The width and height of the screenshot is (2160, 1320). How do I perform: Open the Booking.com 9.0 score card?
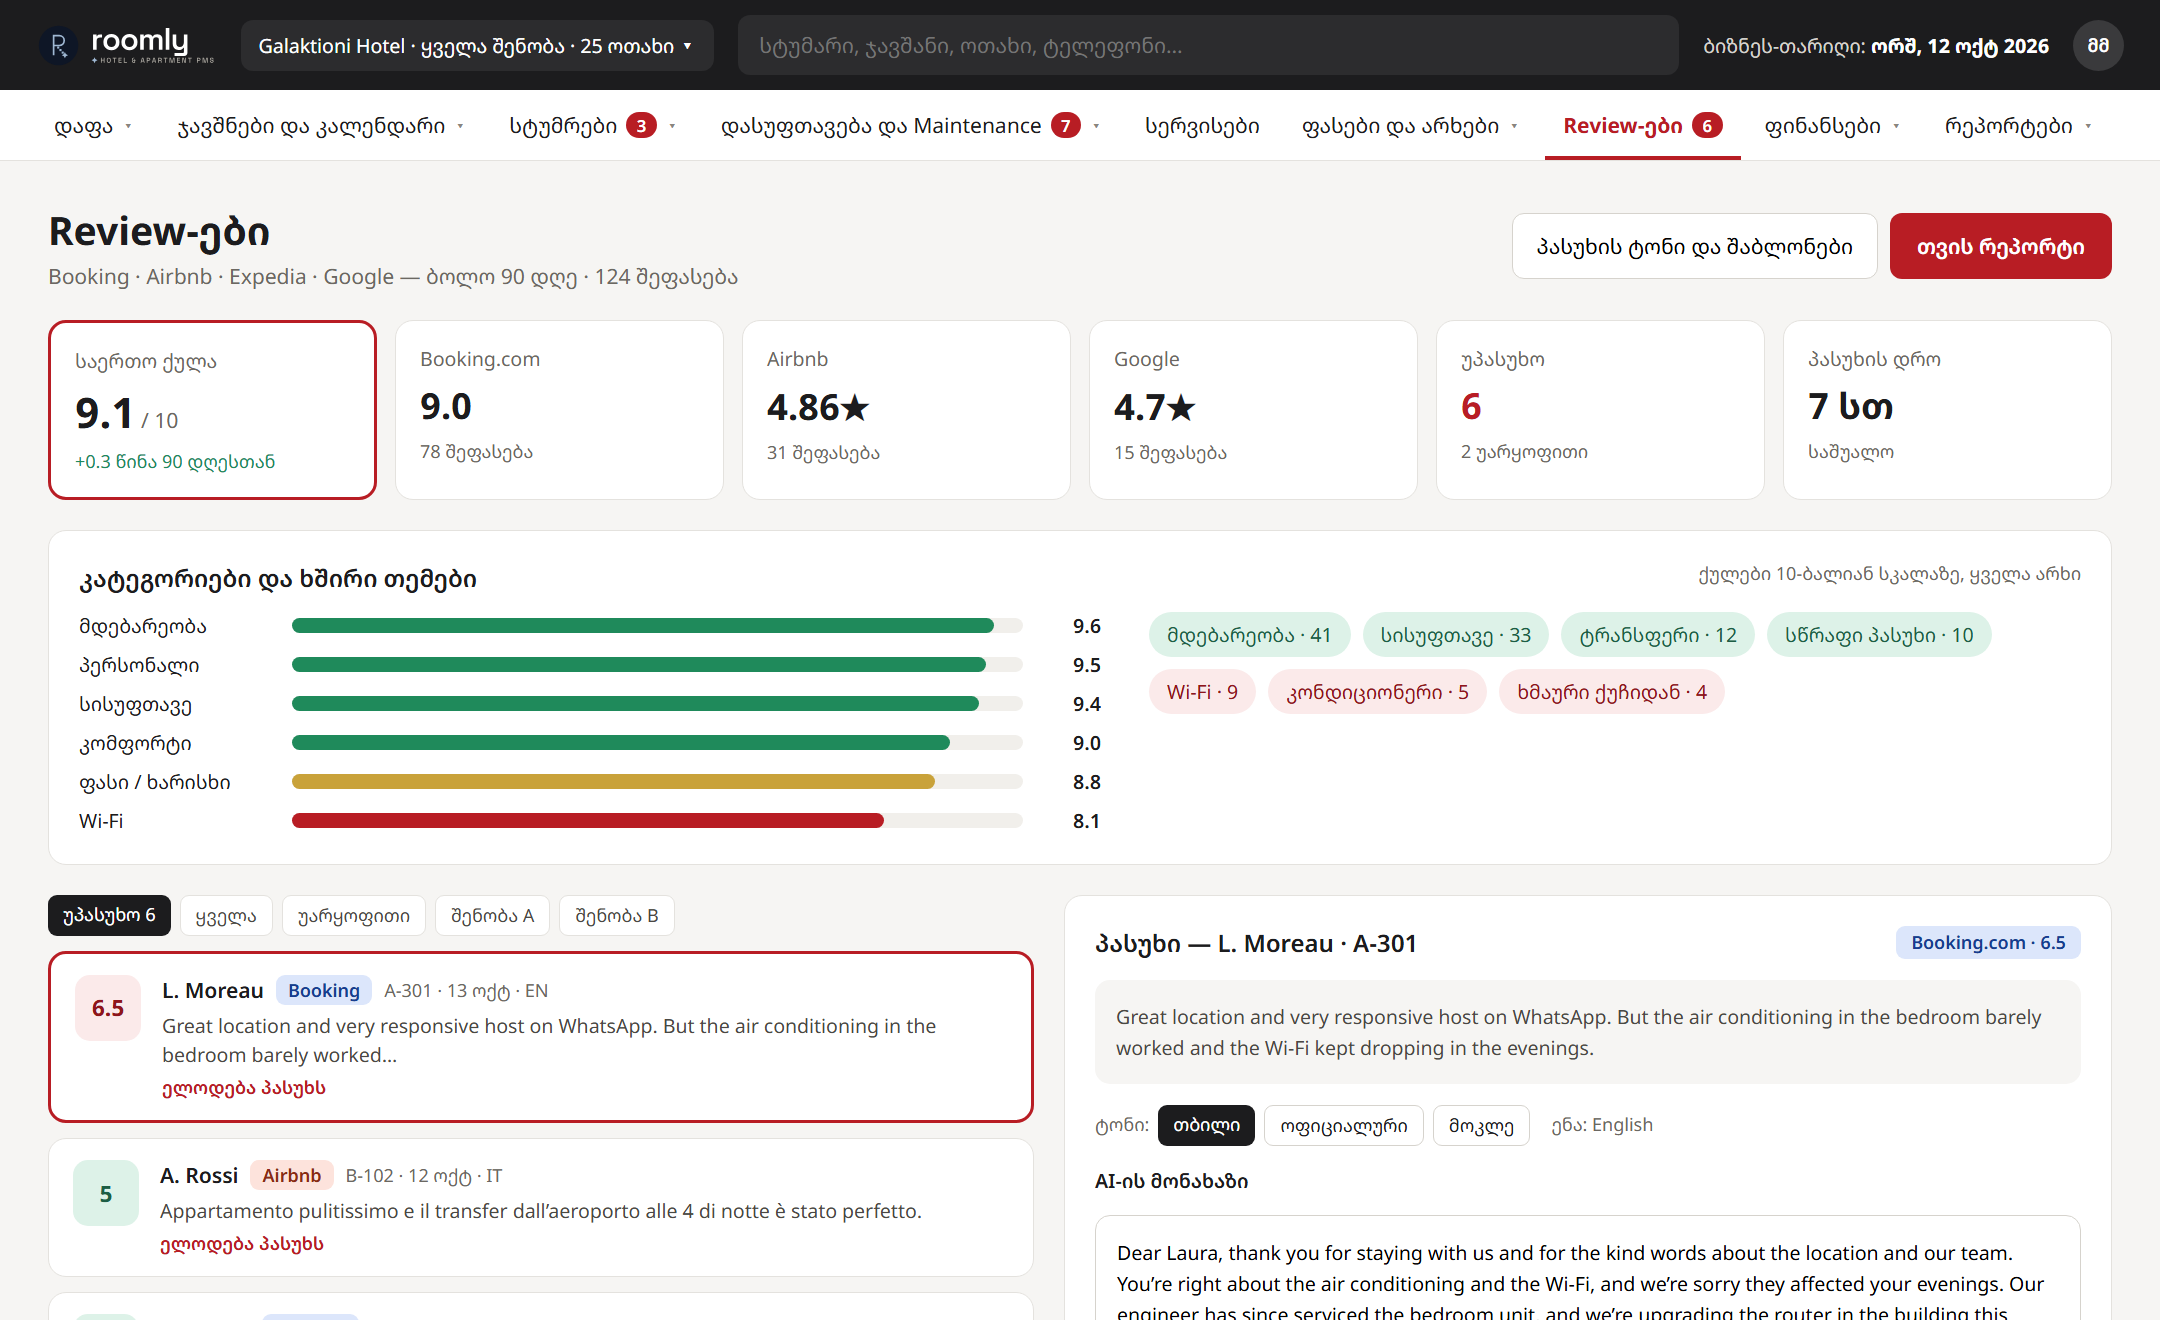[x=559, y=410]
